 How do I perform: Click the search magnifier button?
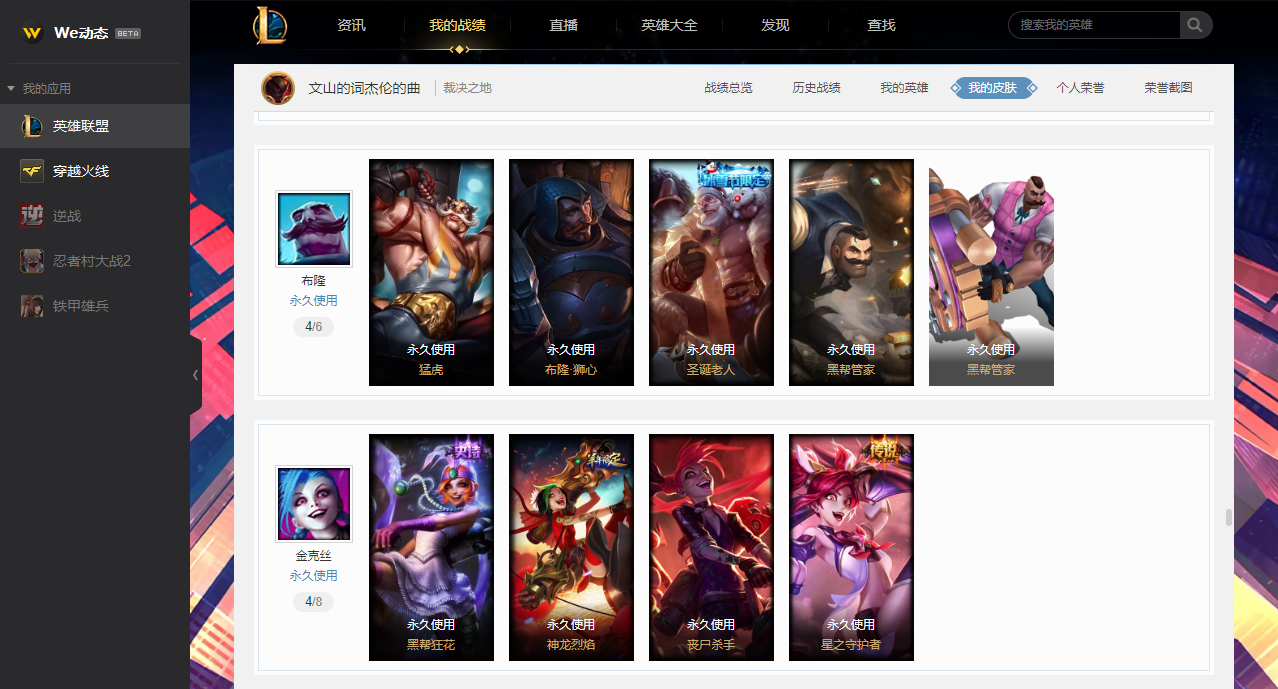click(x=1196, y=25)
